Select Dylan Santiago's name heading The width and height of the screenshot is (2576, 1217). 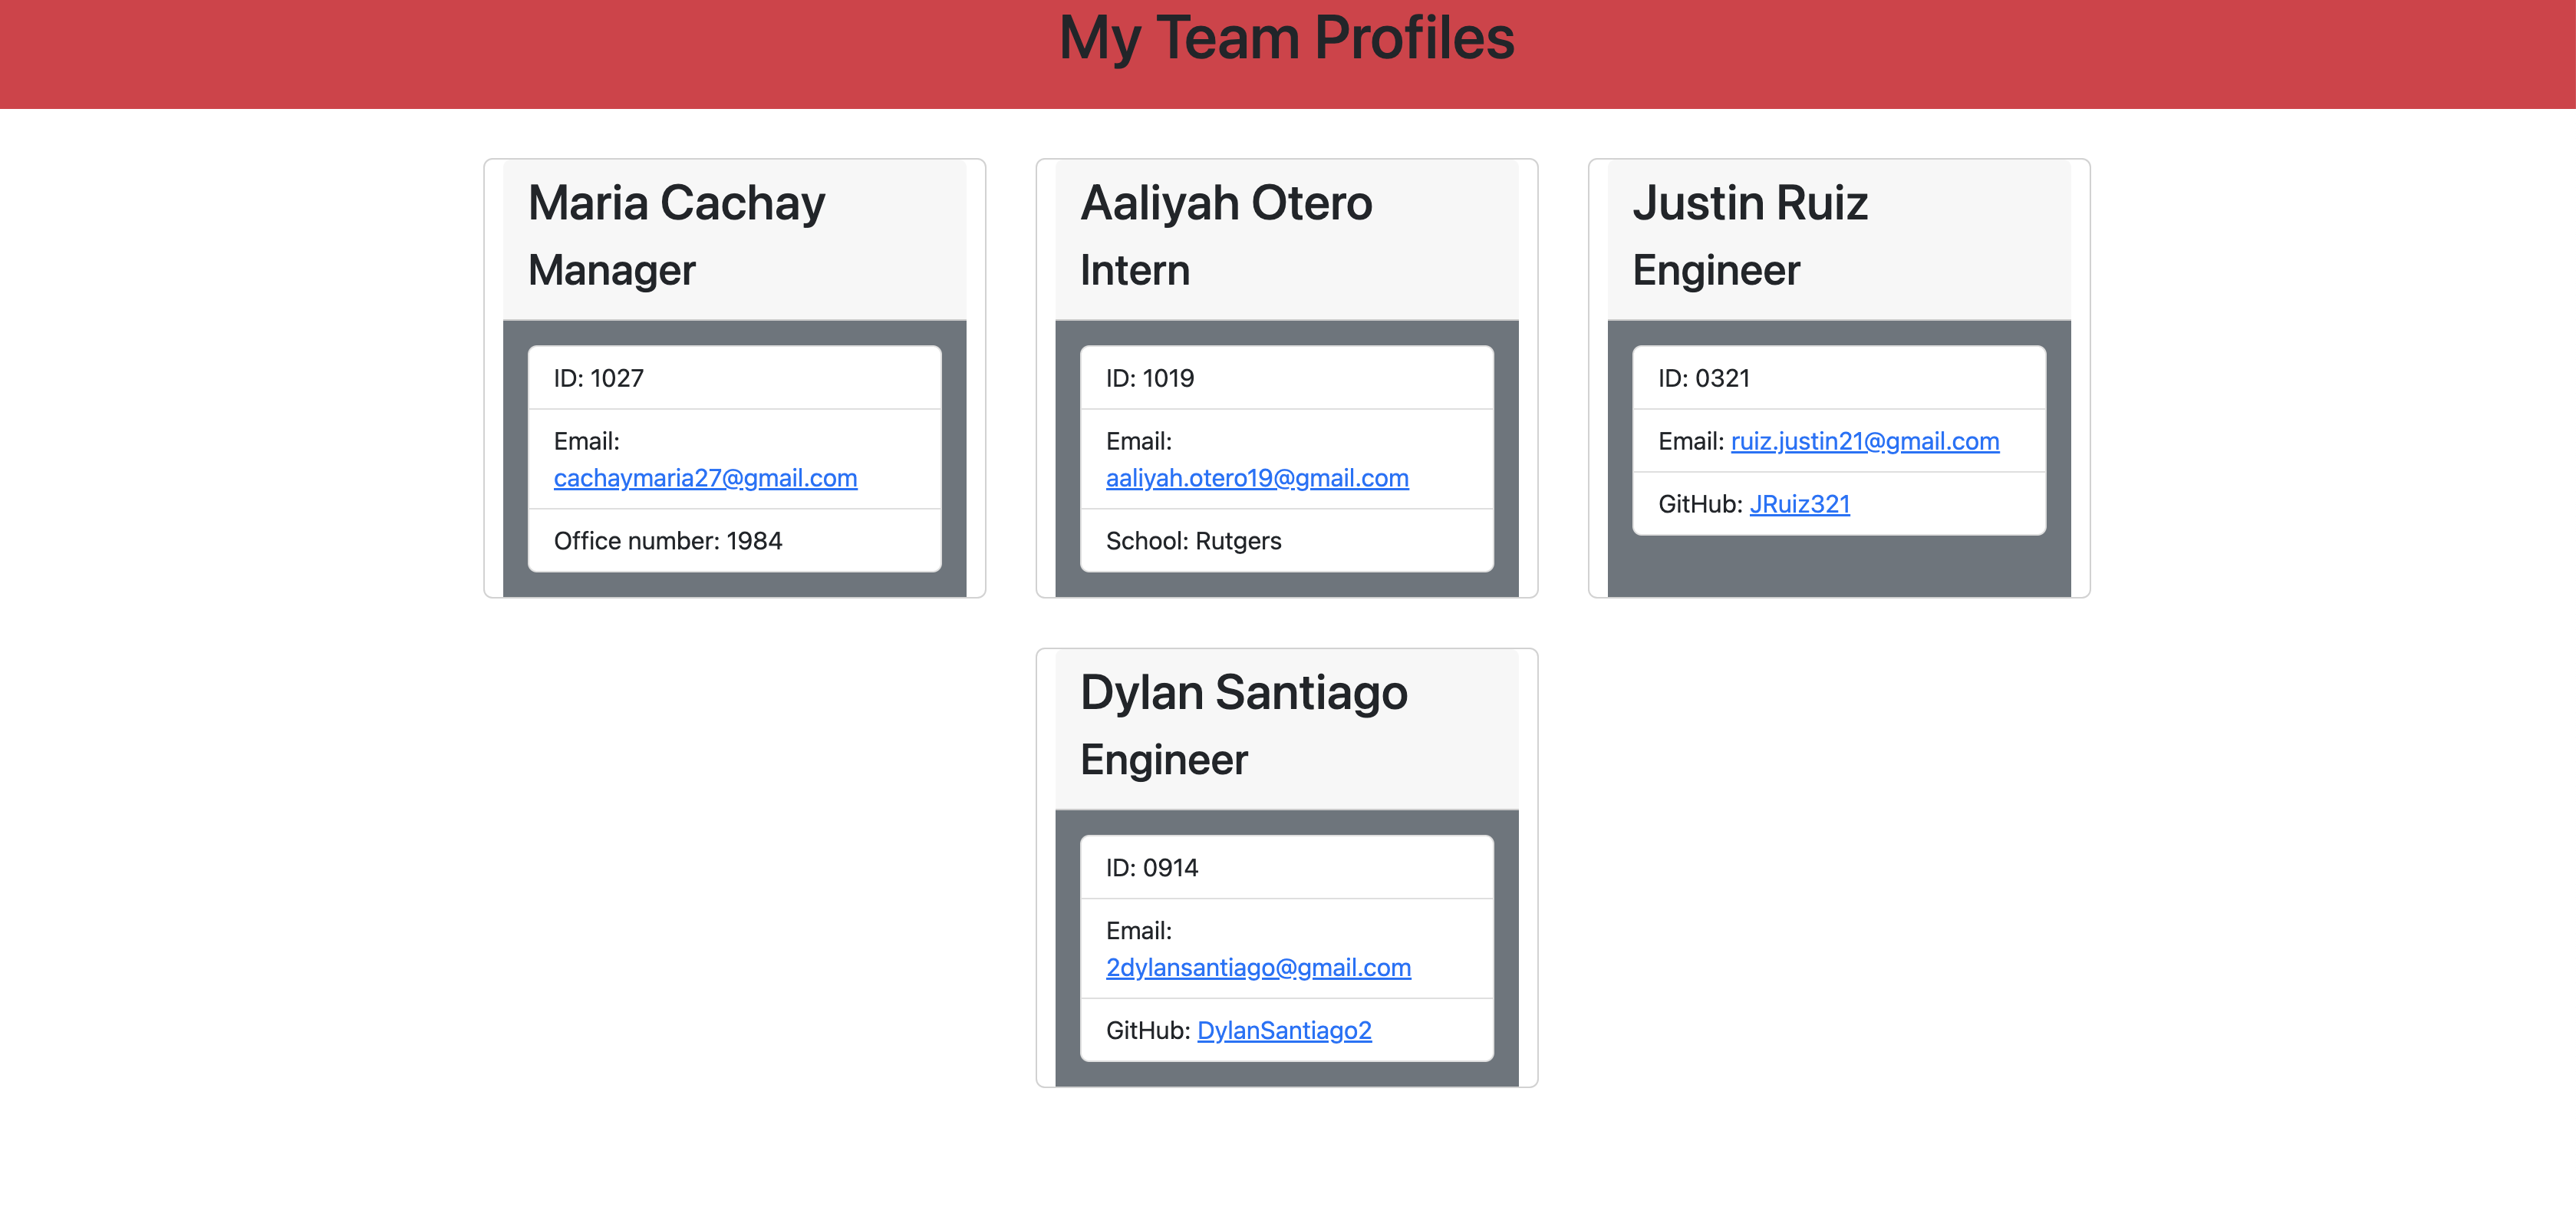pyautogui.click(x=1243, y=691)
